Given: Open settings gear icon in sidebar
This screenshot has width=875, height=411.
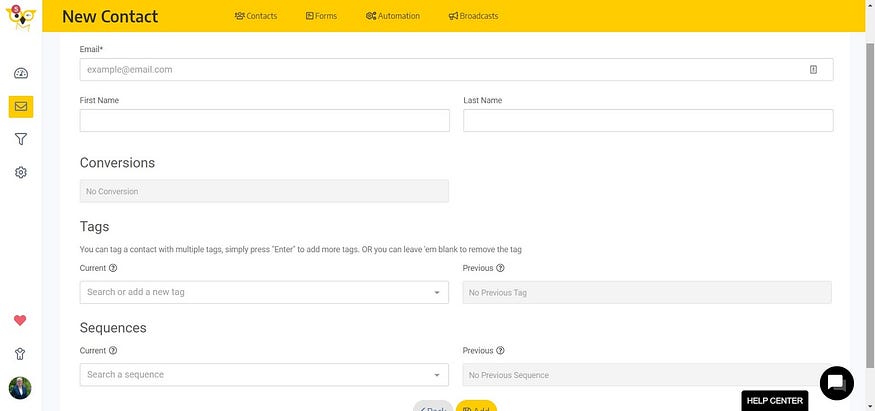Looking at the screenshot, I should (21, 172).
